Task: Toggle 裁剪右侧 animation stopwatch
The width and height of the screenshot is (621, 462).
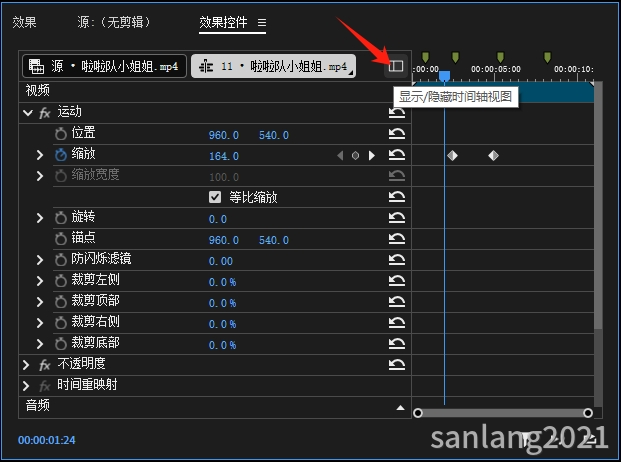Action: point(61,323)
